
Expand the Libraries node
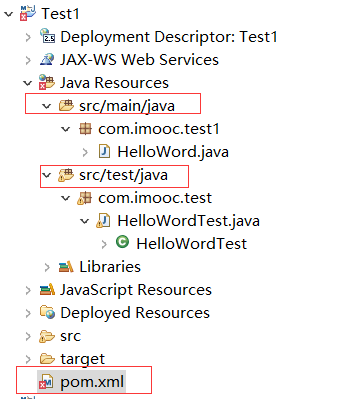[47, 267]
